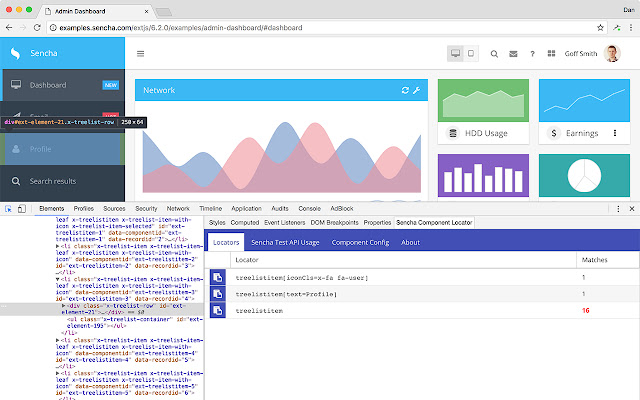
Task: Open the Dashboard navigation item
Action: (x=62, y=85)
